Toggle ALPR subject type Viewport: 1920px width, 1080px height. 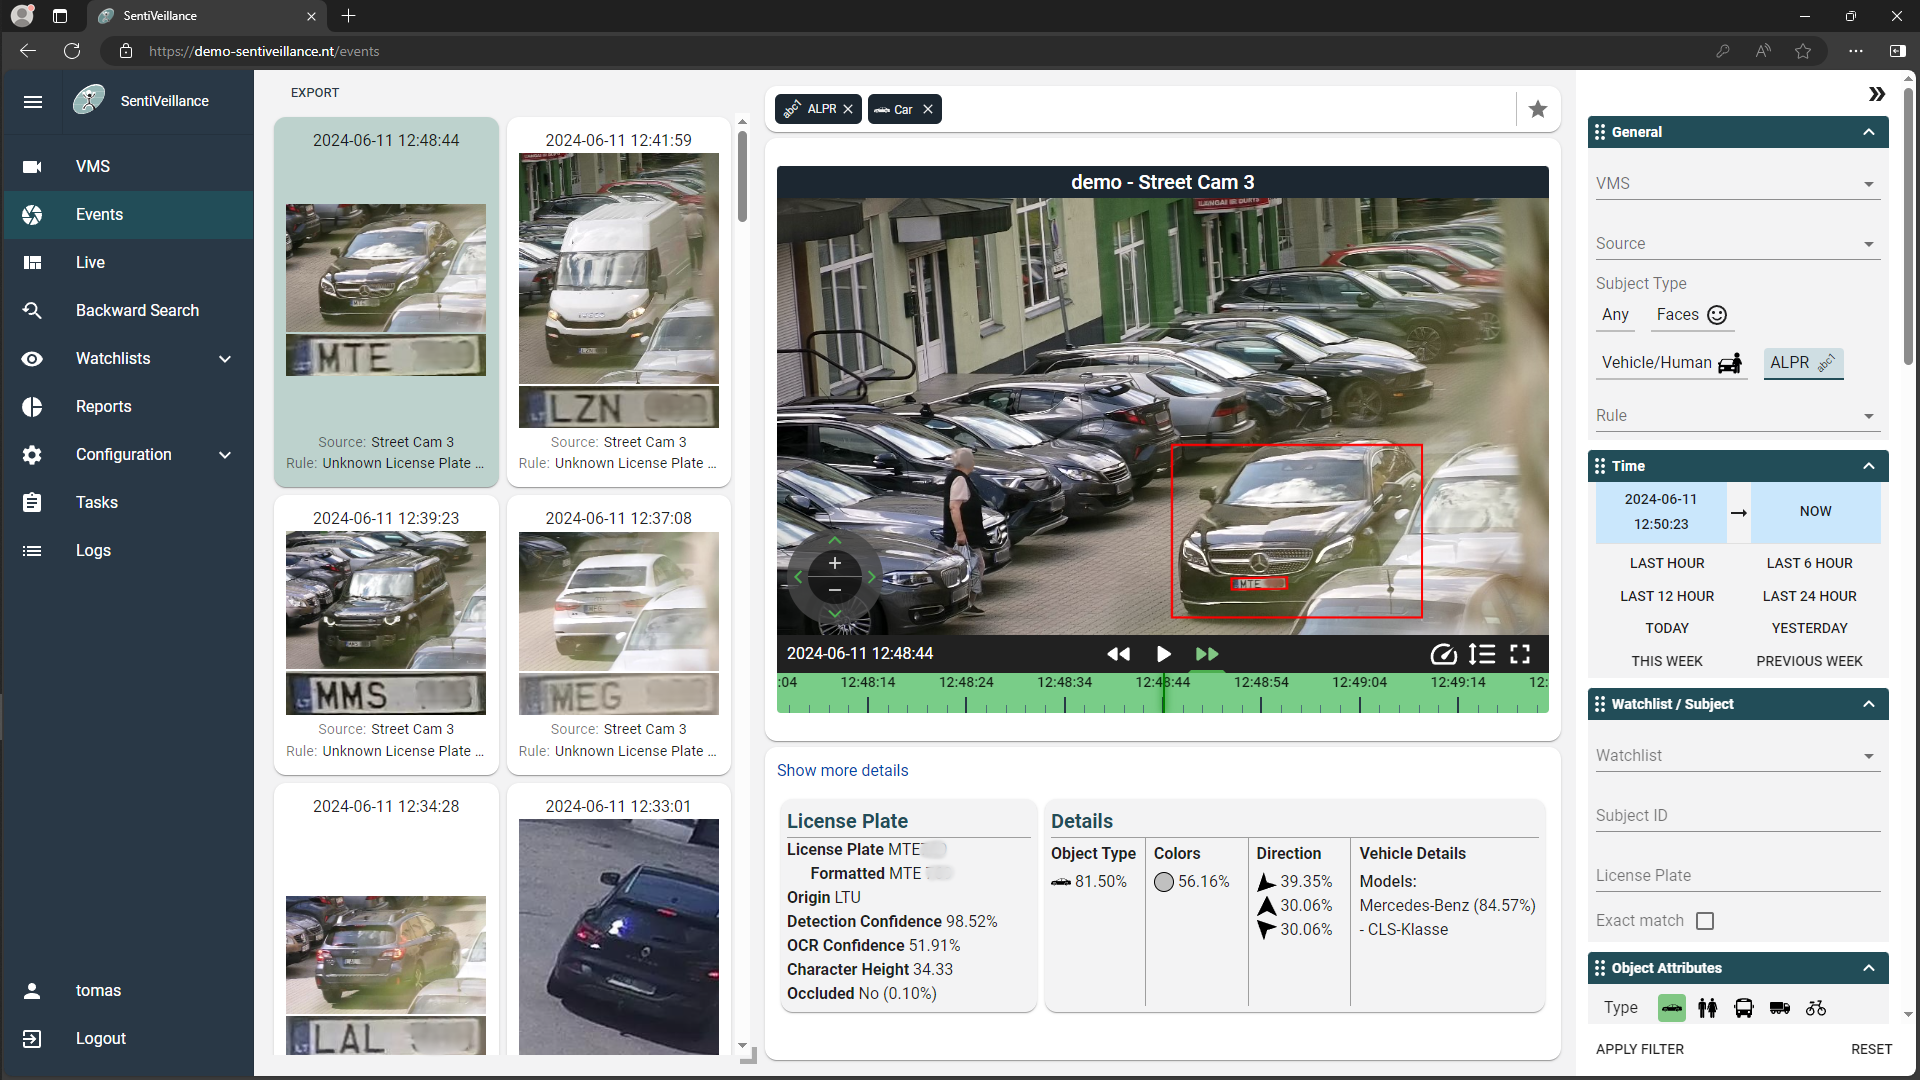pos(1803,363)
